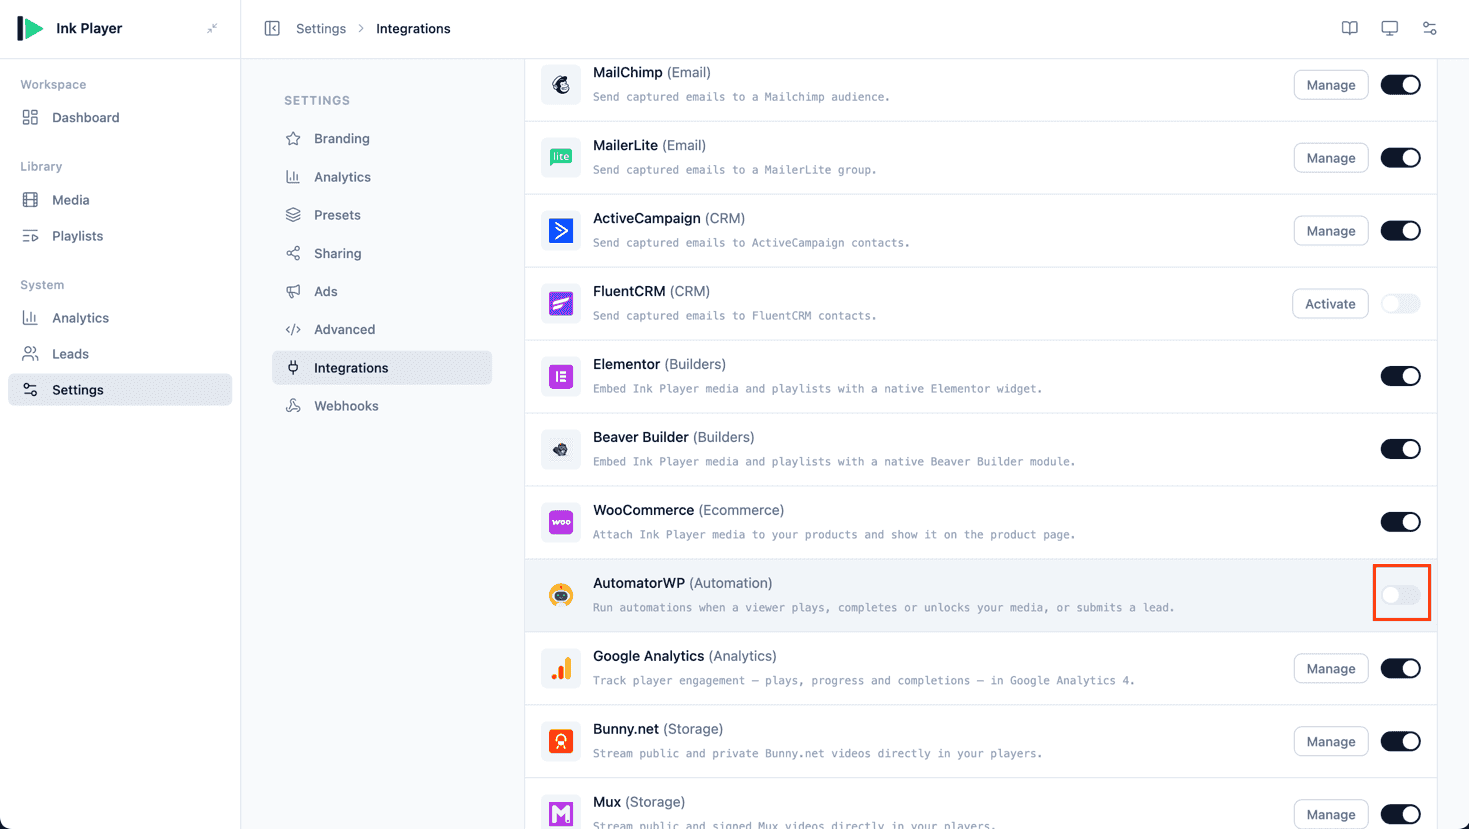
Task: Open Playlists in the sidebar
Action: (x=120, y=236)
